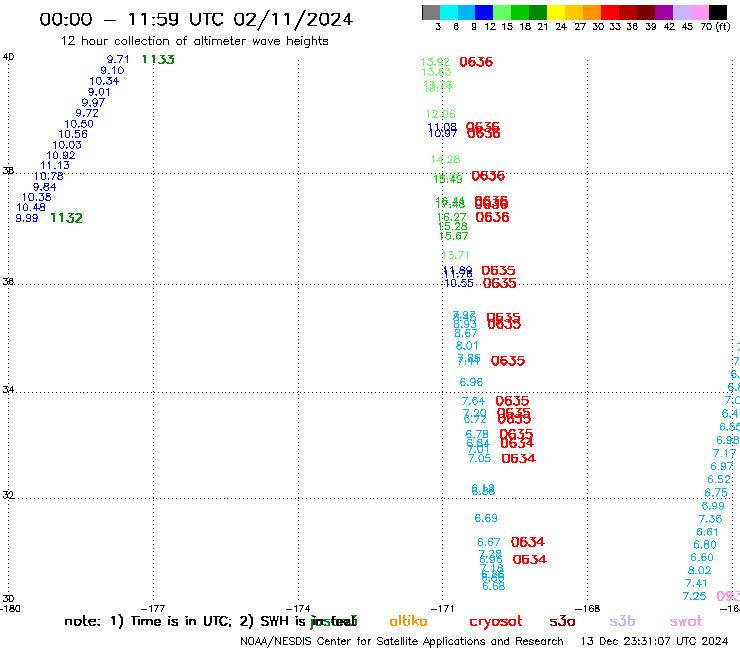Select the cryosat satellite legend label
The height and width of the screenshot is (650, 740).
coord(496,622)
